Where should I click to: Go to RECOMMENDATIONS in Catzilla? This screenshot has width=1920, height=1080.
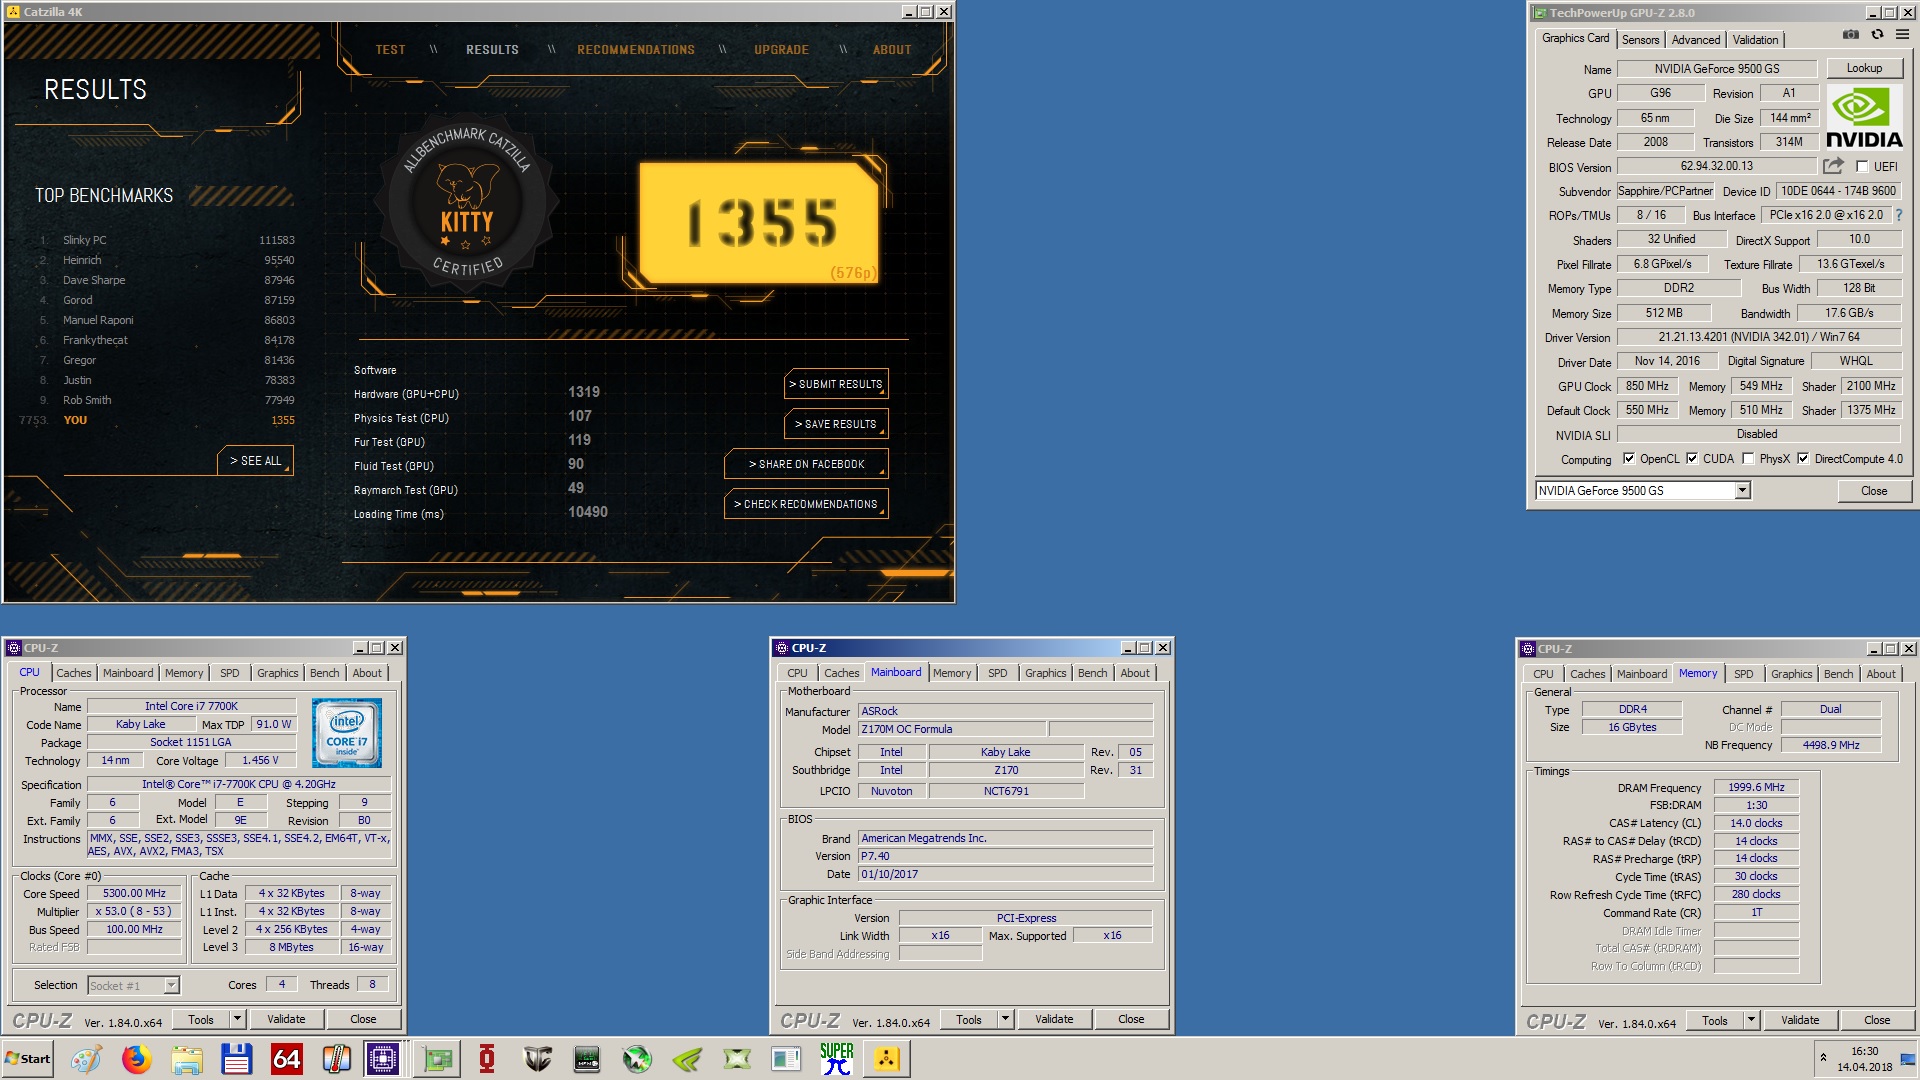(x=636, y=50)
